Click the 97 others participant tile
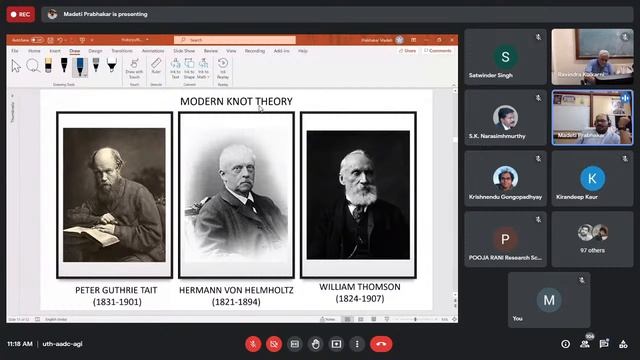640x360 pixels. [592, 239]
